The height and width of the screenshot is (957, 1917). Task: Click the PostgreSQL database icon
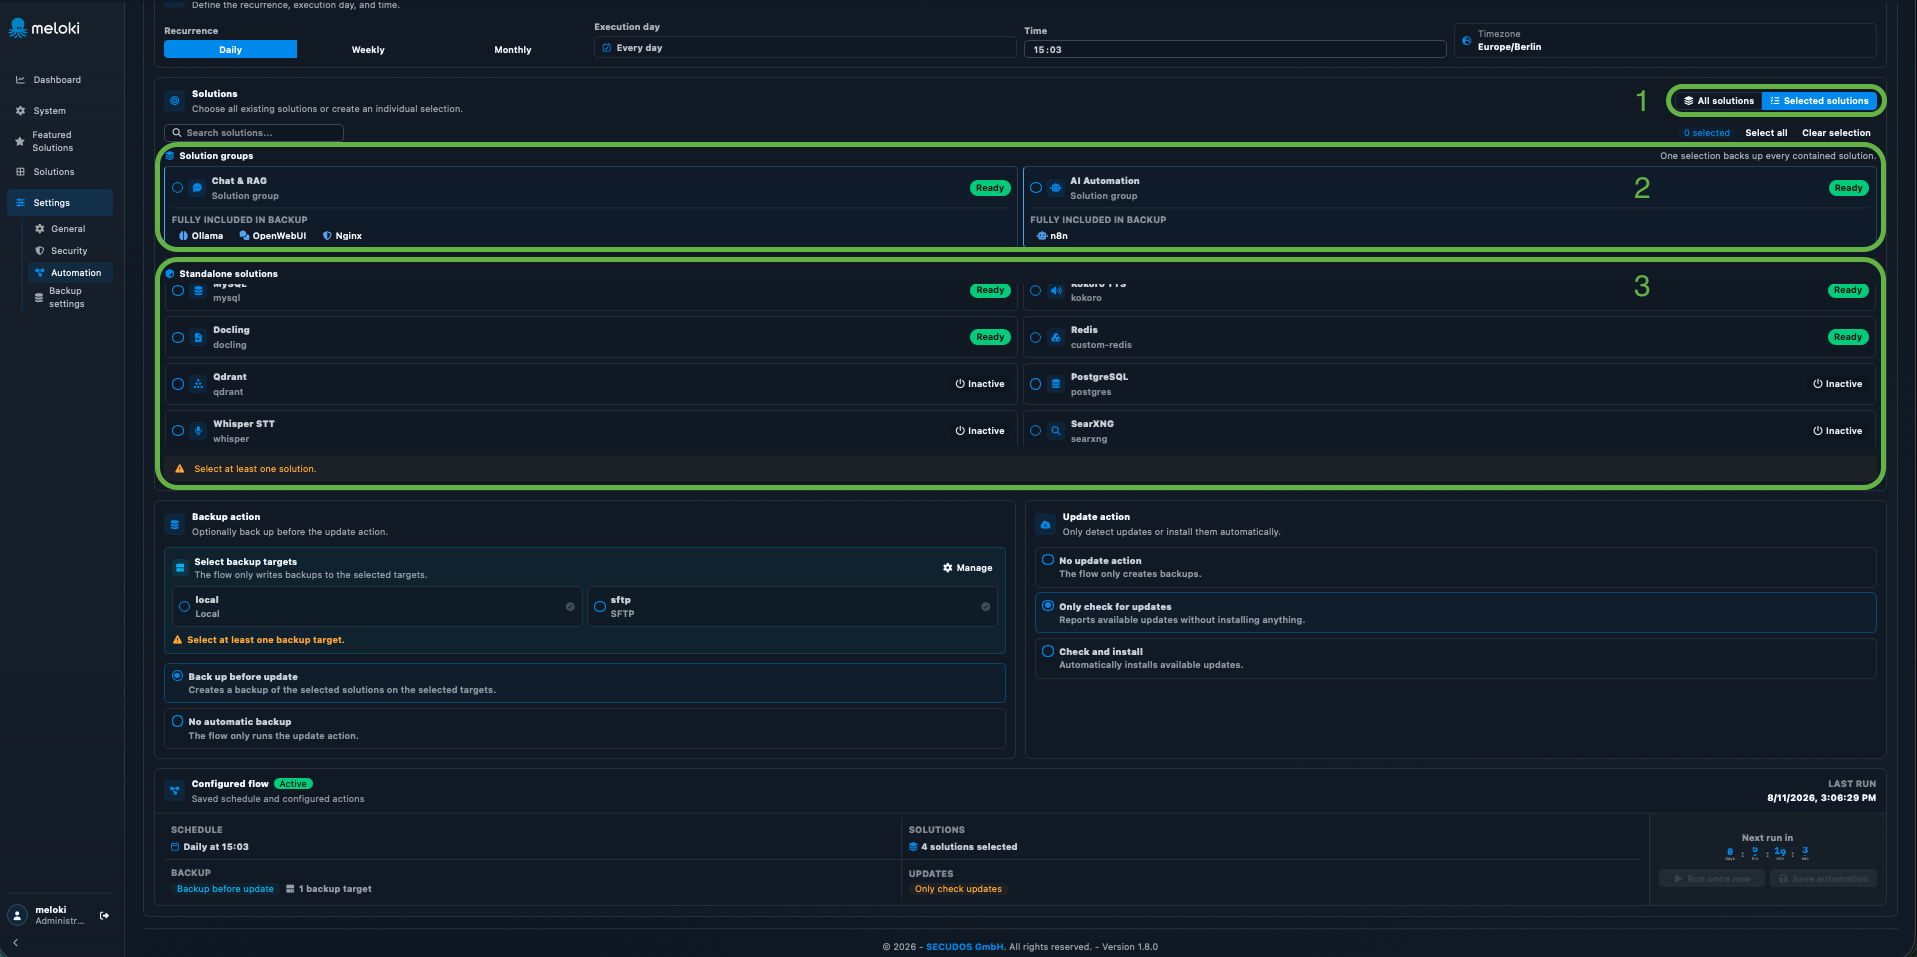coord(1056,384)
